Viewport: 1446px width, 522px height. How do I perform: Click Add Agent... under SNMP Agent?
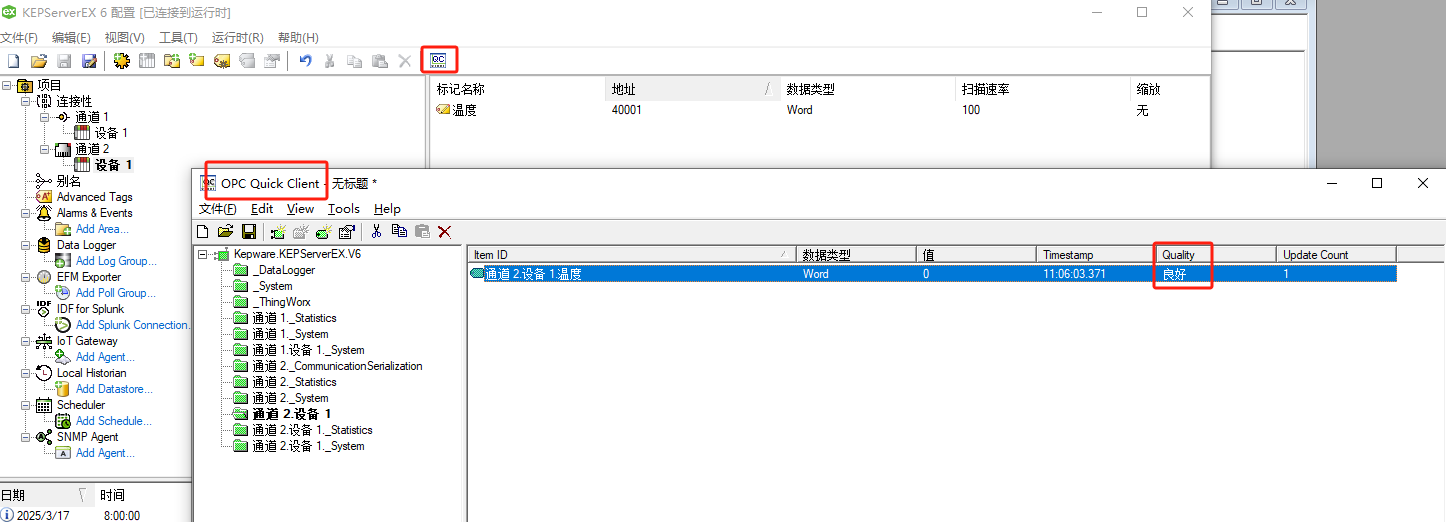[x=105, y=453]
